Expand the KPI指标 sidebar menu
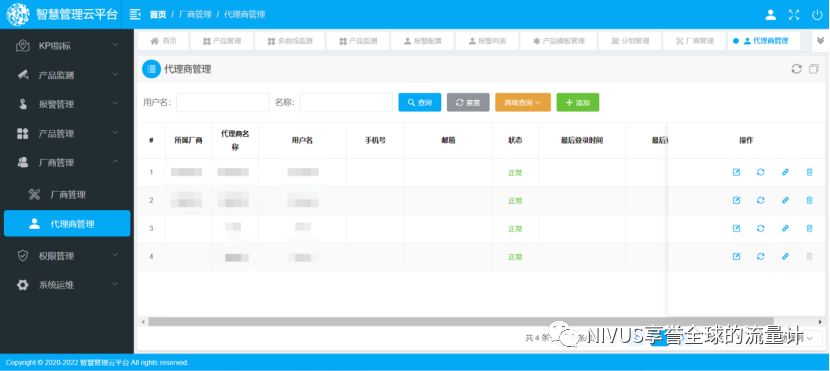Screen dimensions: 830x371 (x=68, y=46)
